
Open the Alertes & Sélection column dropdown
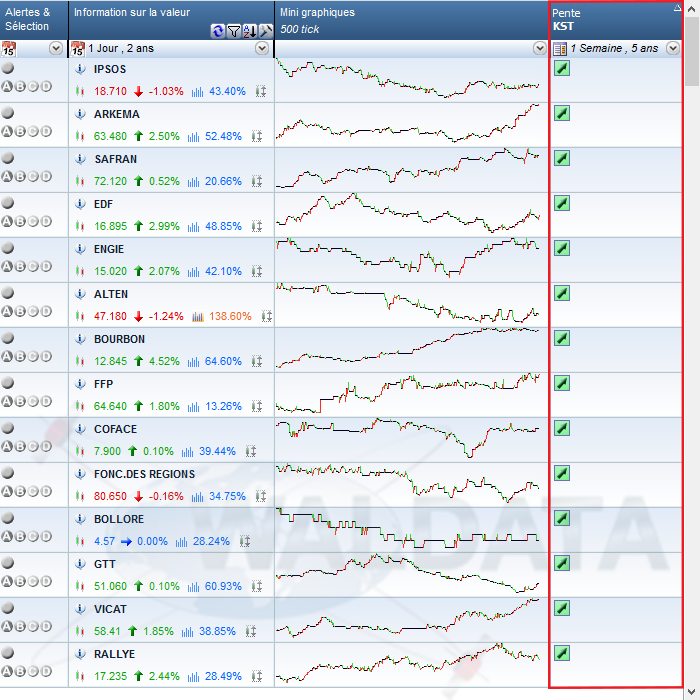(x=56, y=48)
